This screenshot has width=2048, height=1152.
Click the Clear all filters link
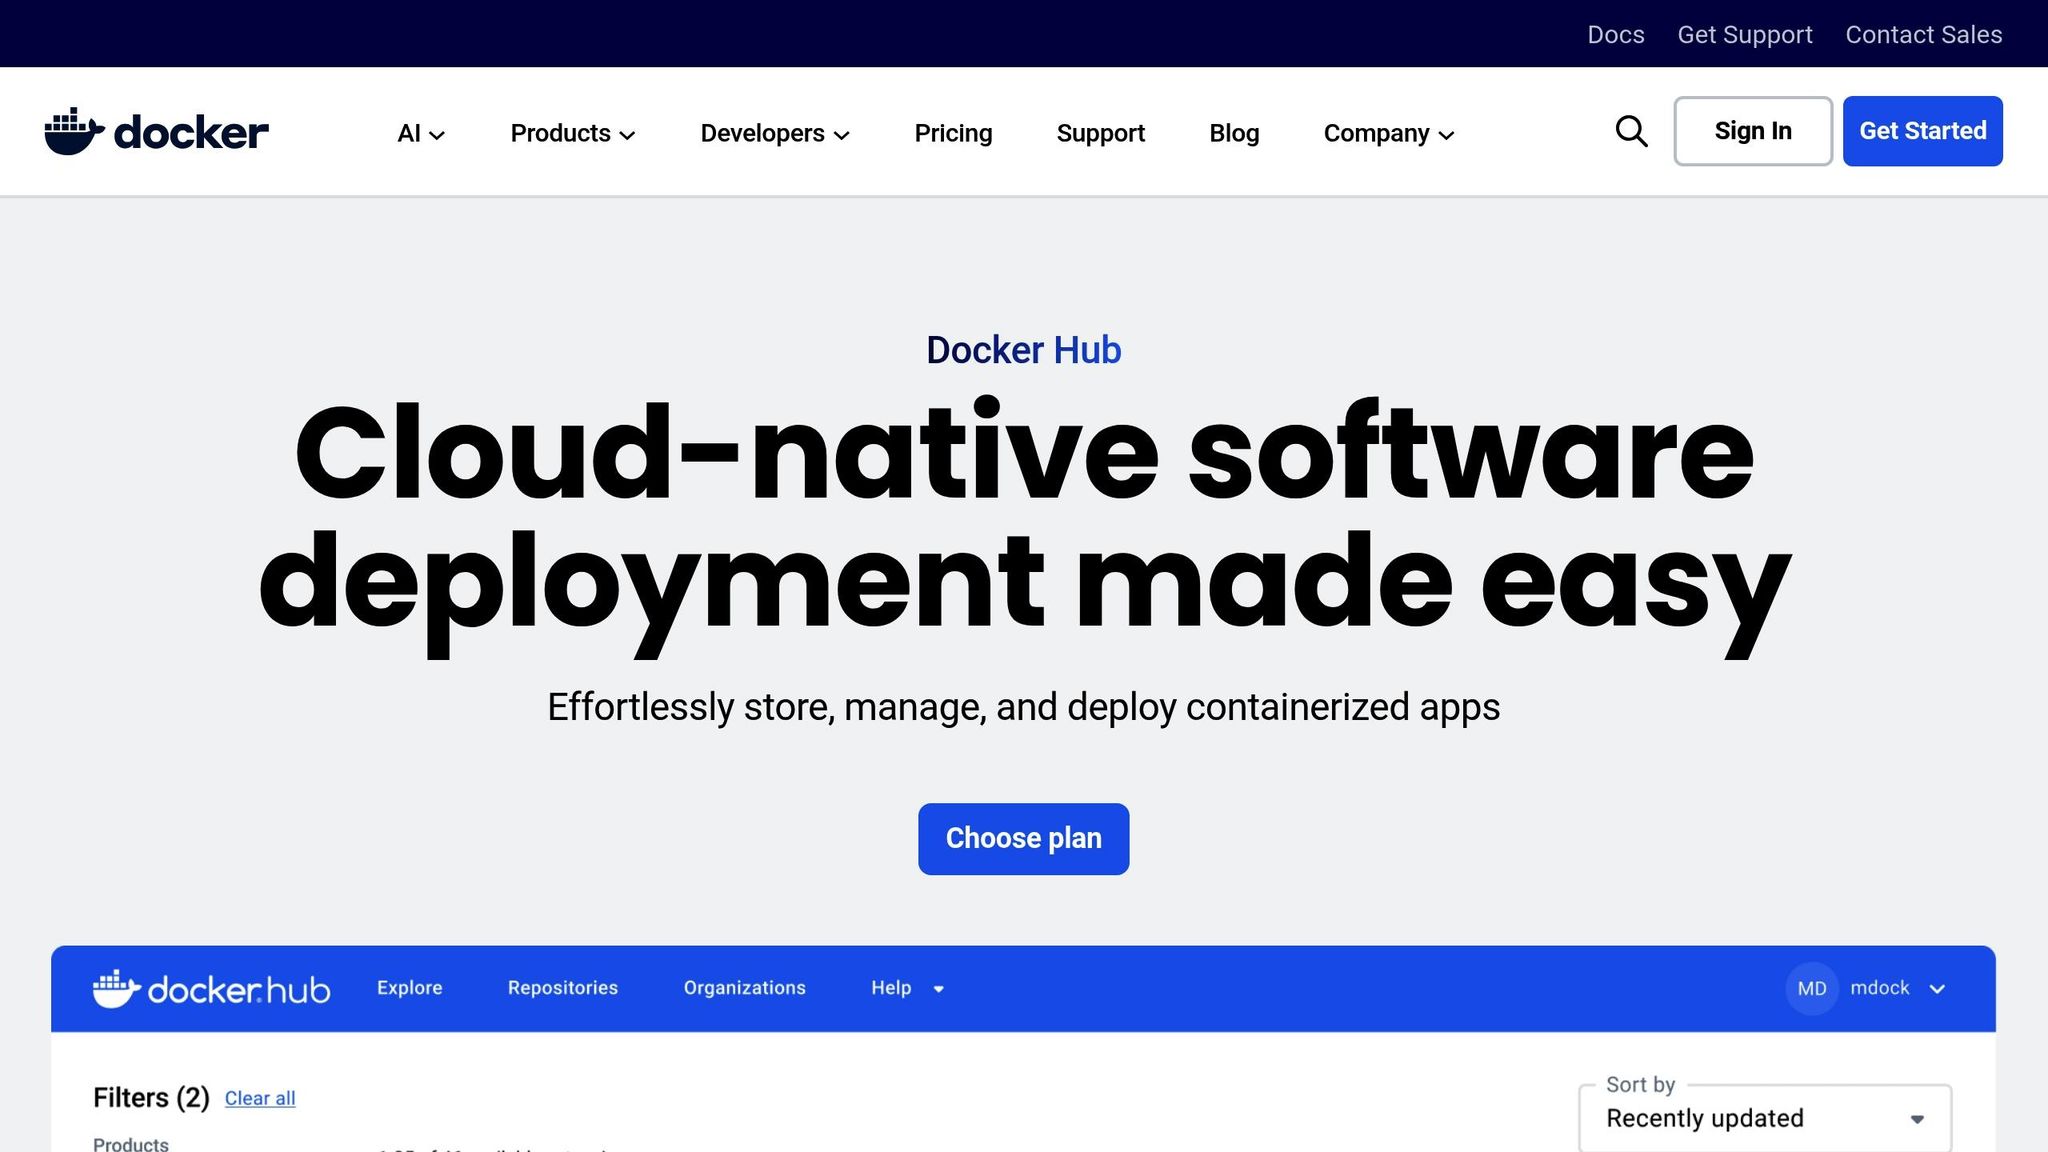260,1098
